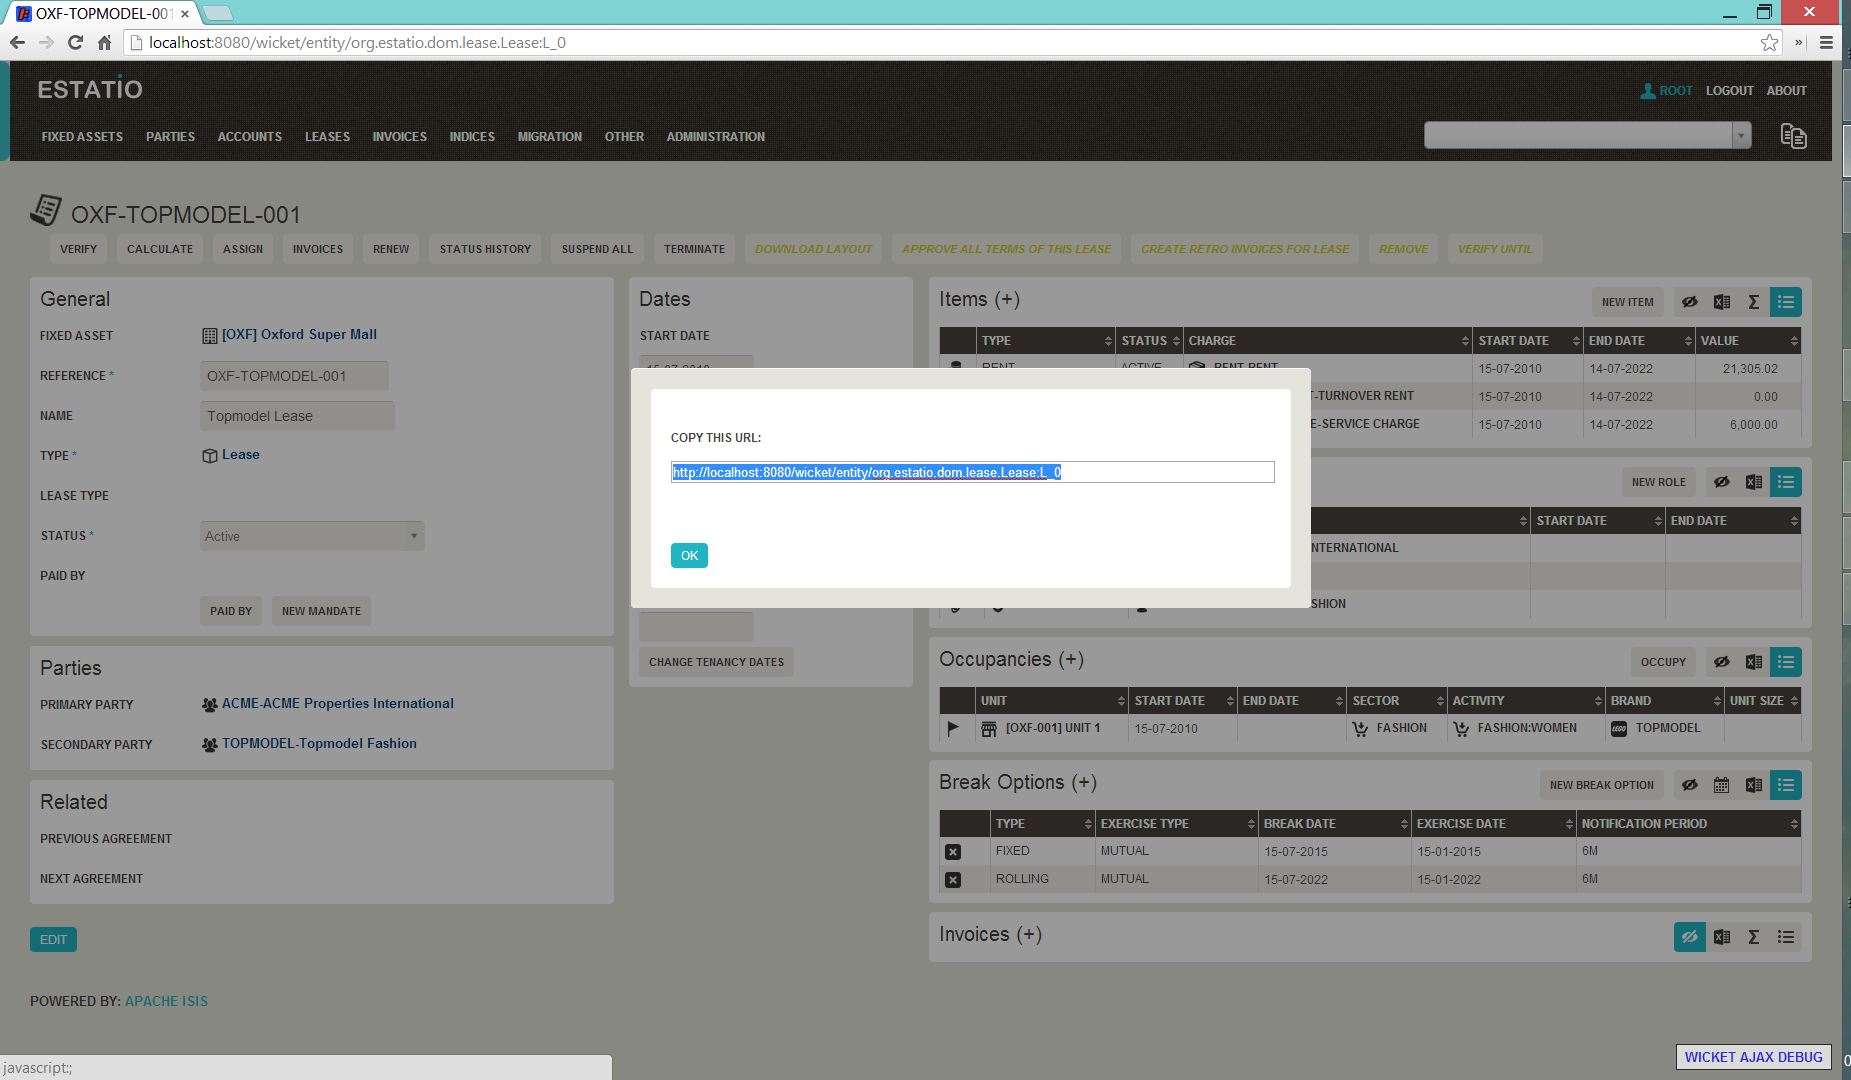Image resolution: width=1851 pixels, height=1080 pixels.
Task: Hide the Items collection with eye icon
Action: point(1690,302)
